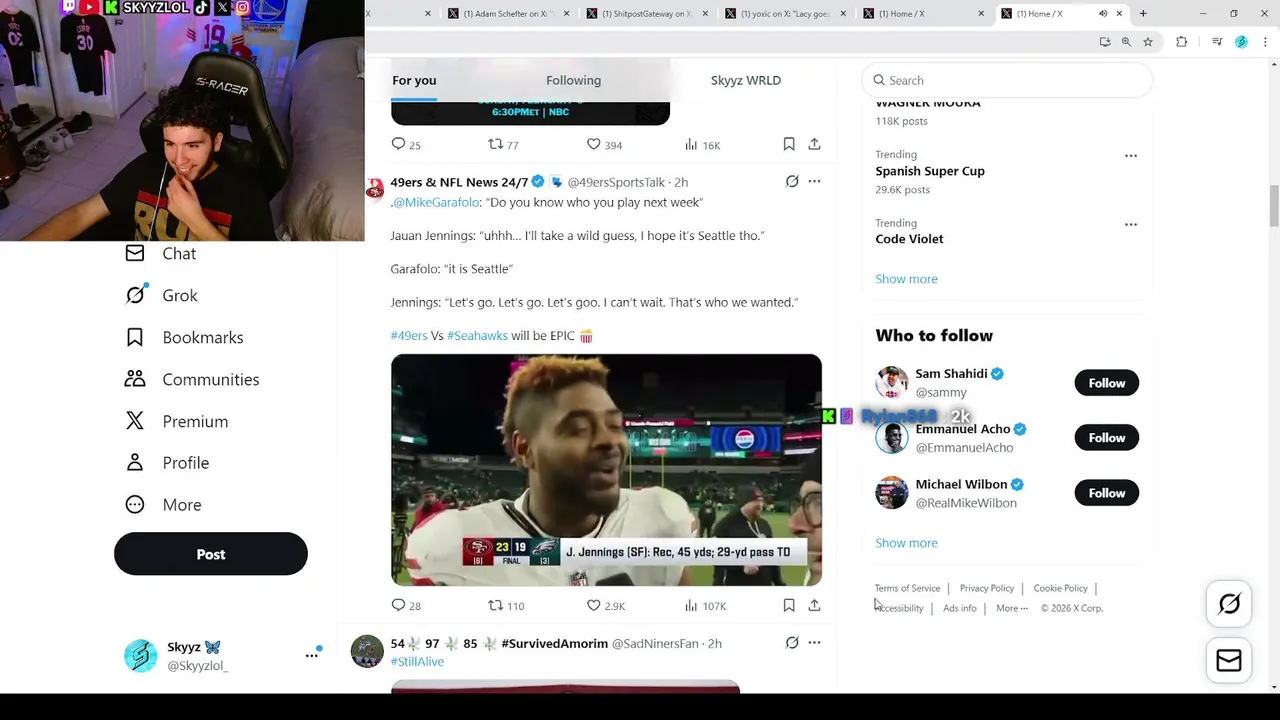1280x720 pixels.
Task: Click the page's vertical scrollbar
Action: click(x=1274, y=205)
